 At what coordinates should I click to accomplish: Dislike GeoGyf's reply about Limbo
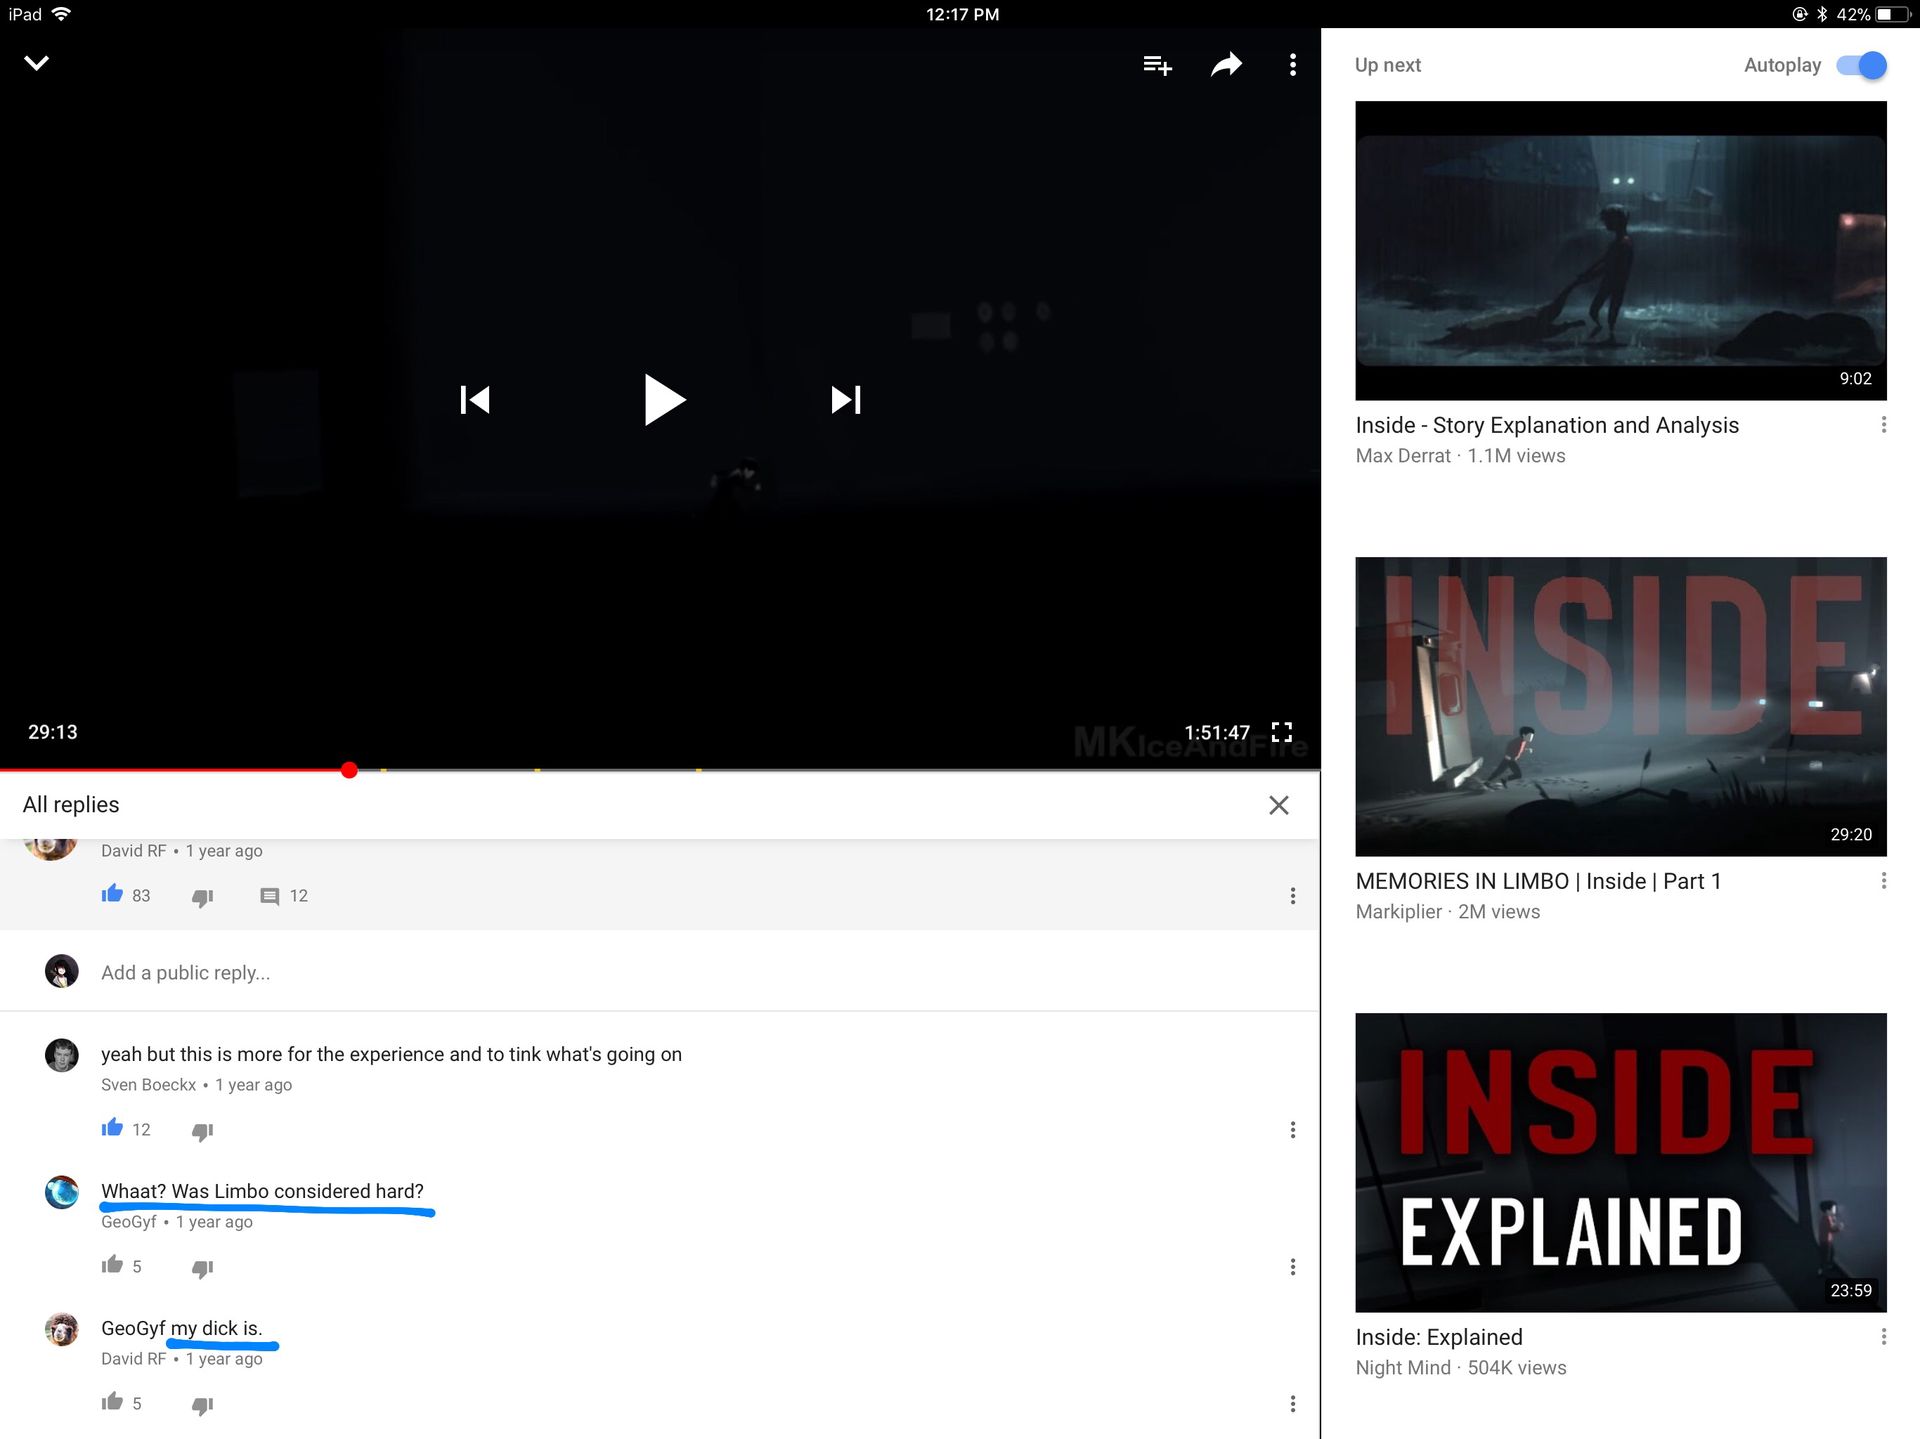tap(202, 1268)
